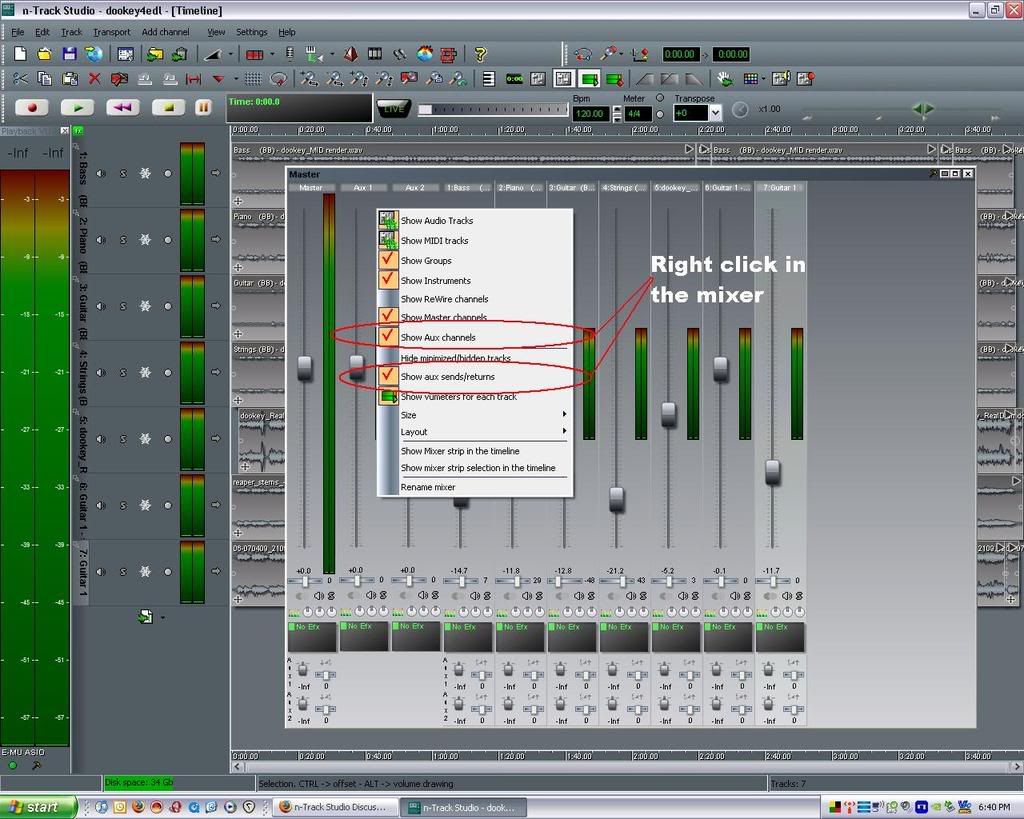Open the Transport menu
This screenshot has width=1024, height=819.
coord(112,31)
